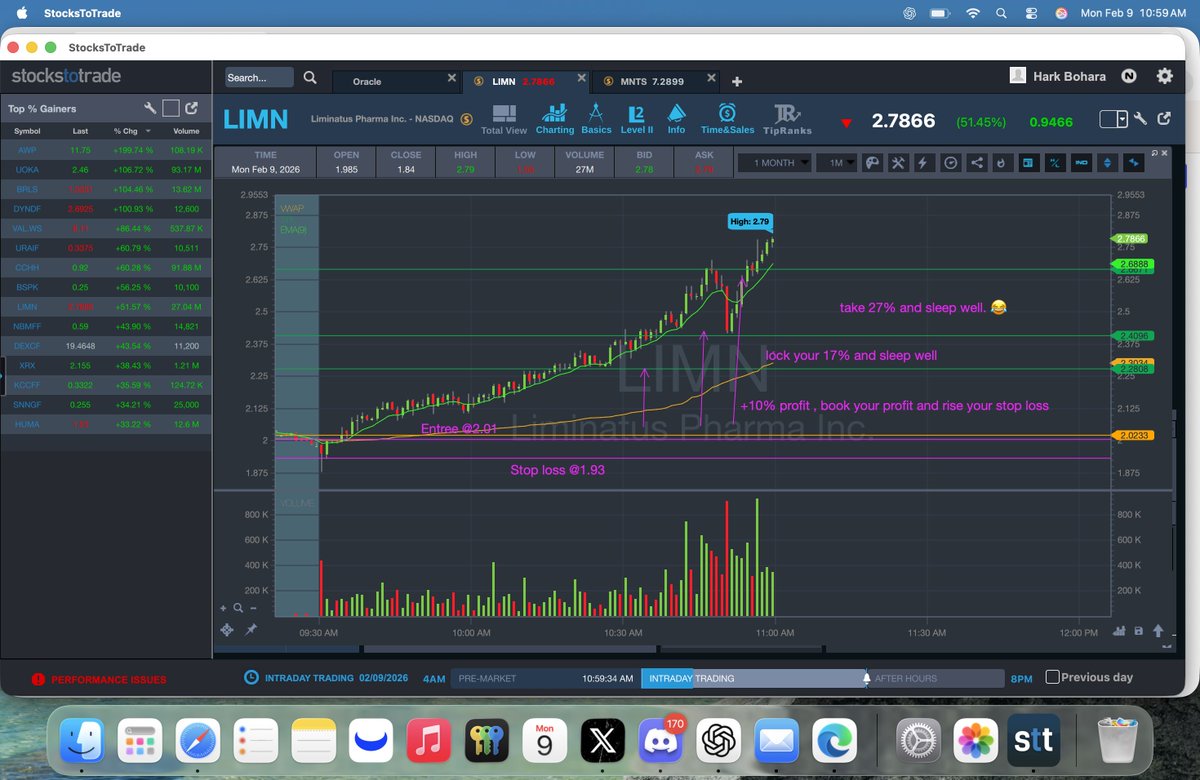
Task: Open the Charting view icon
Action: tap(554, 119)
